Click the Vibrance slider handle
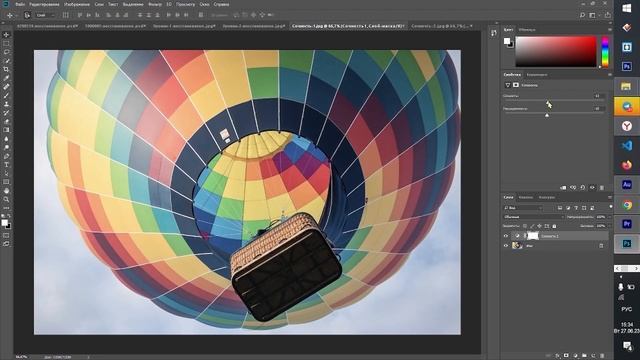This screenshot has height=360, width=640. point(547,102)
